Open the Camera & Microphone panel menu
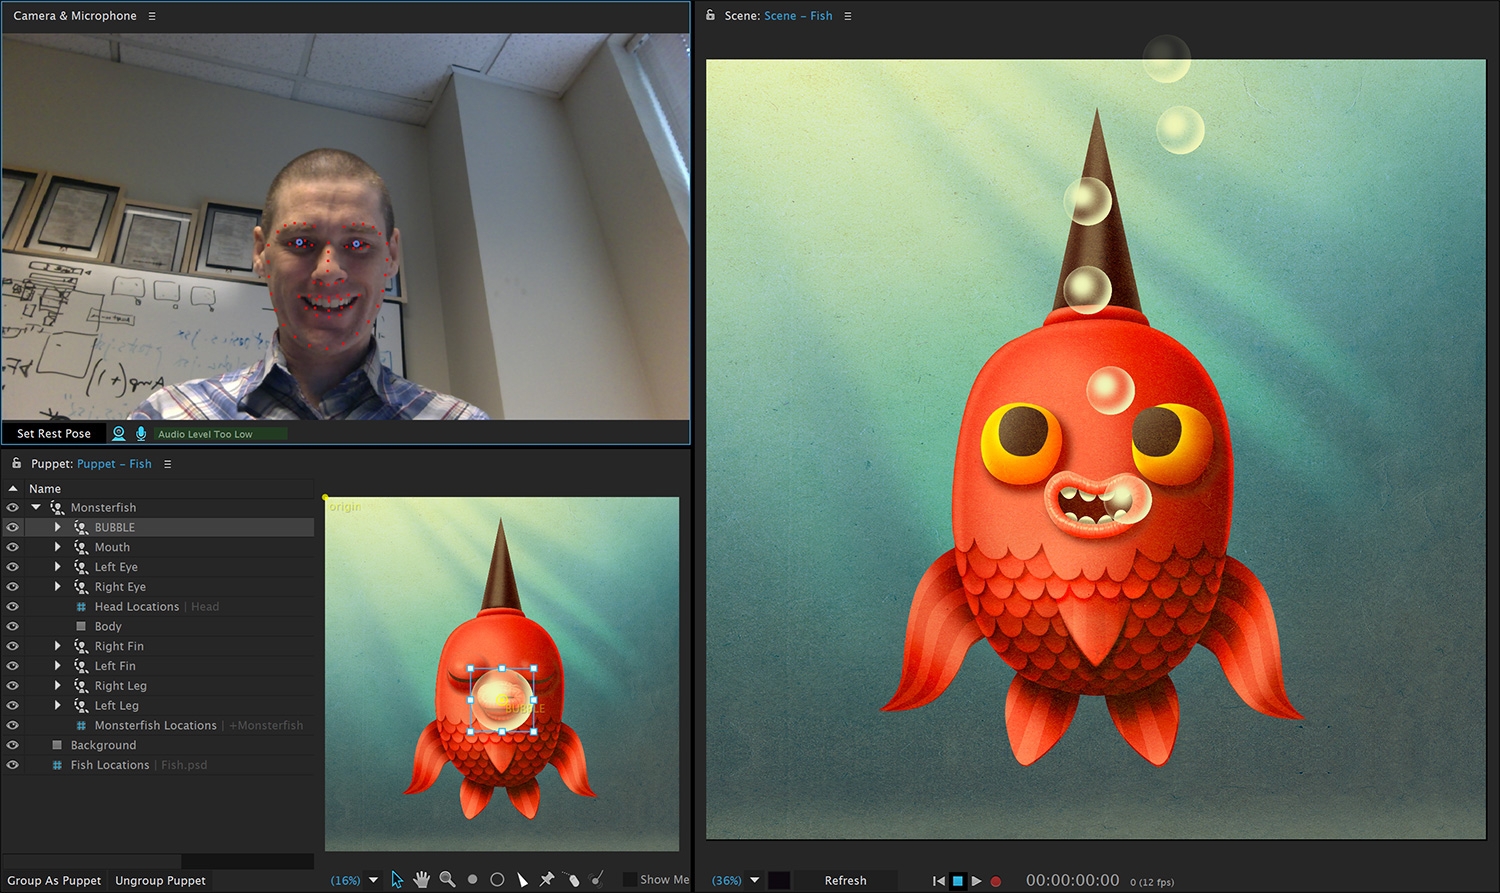1500x893 pixels. tap(152, 16)
